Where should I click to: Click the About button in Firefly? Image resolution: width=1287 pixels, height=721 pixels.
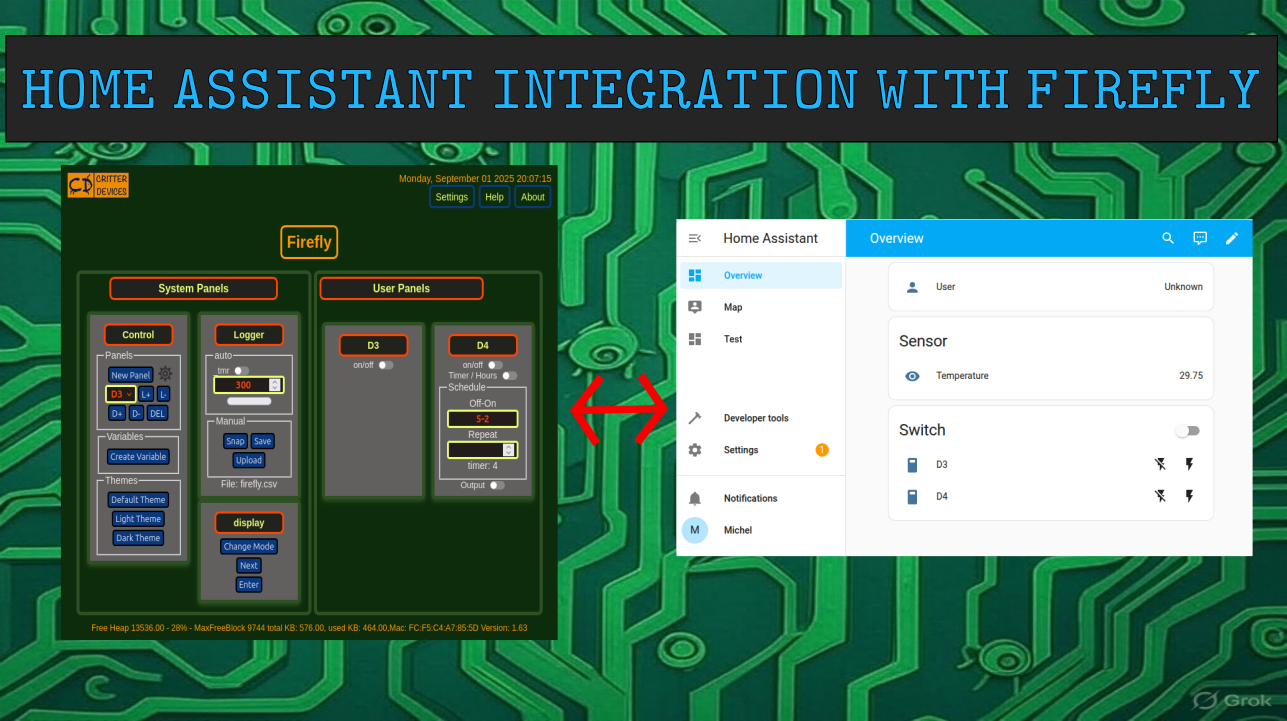pos(533,197)
